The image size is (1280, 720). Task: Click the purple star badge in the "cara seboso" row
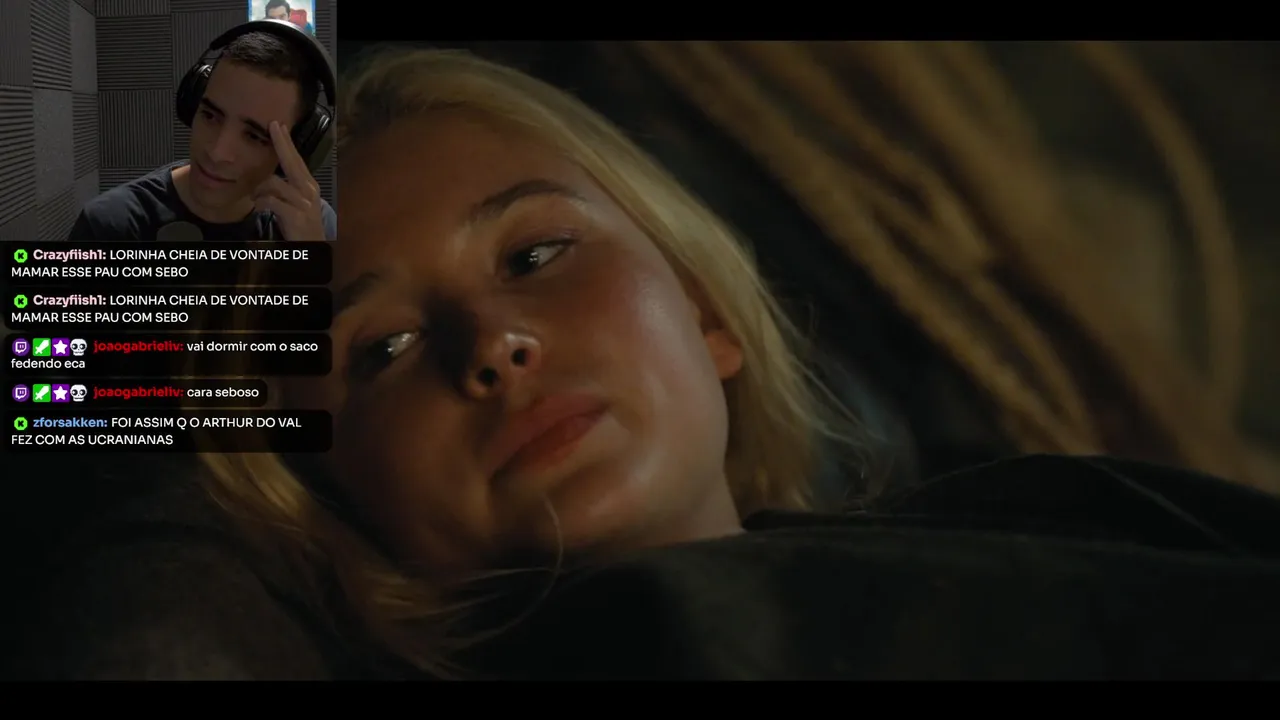click(x=60, y=393)
